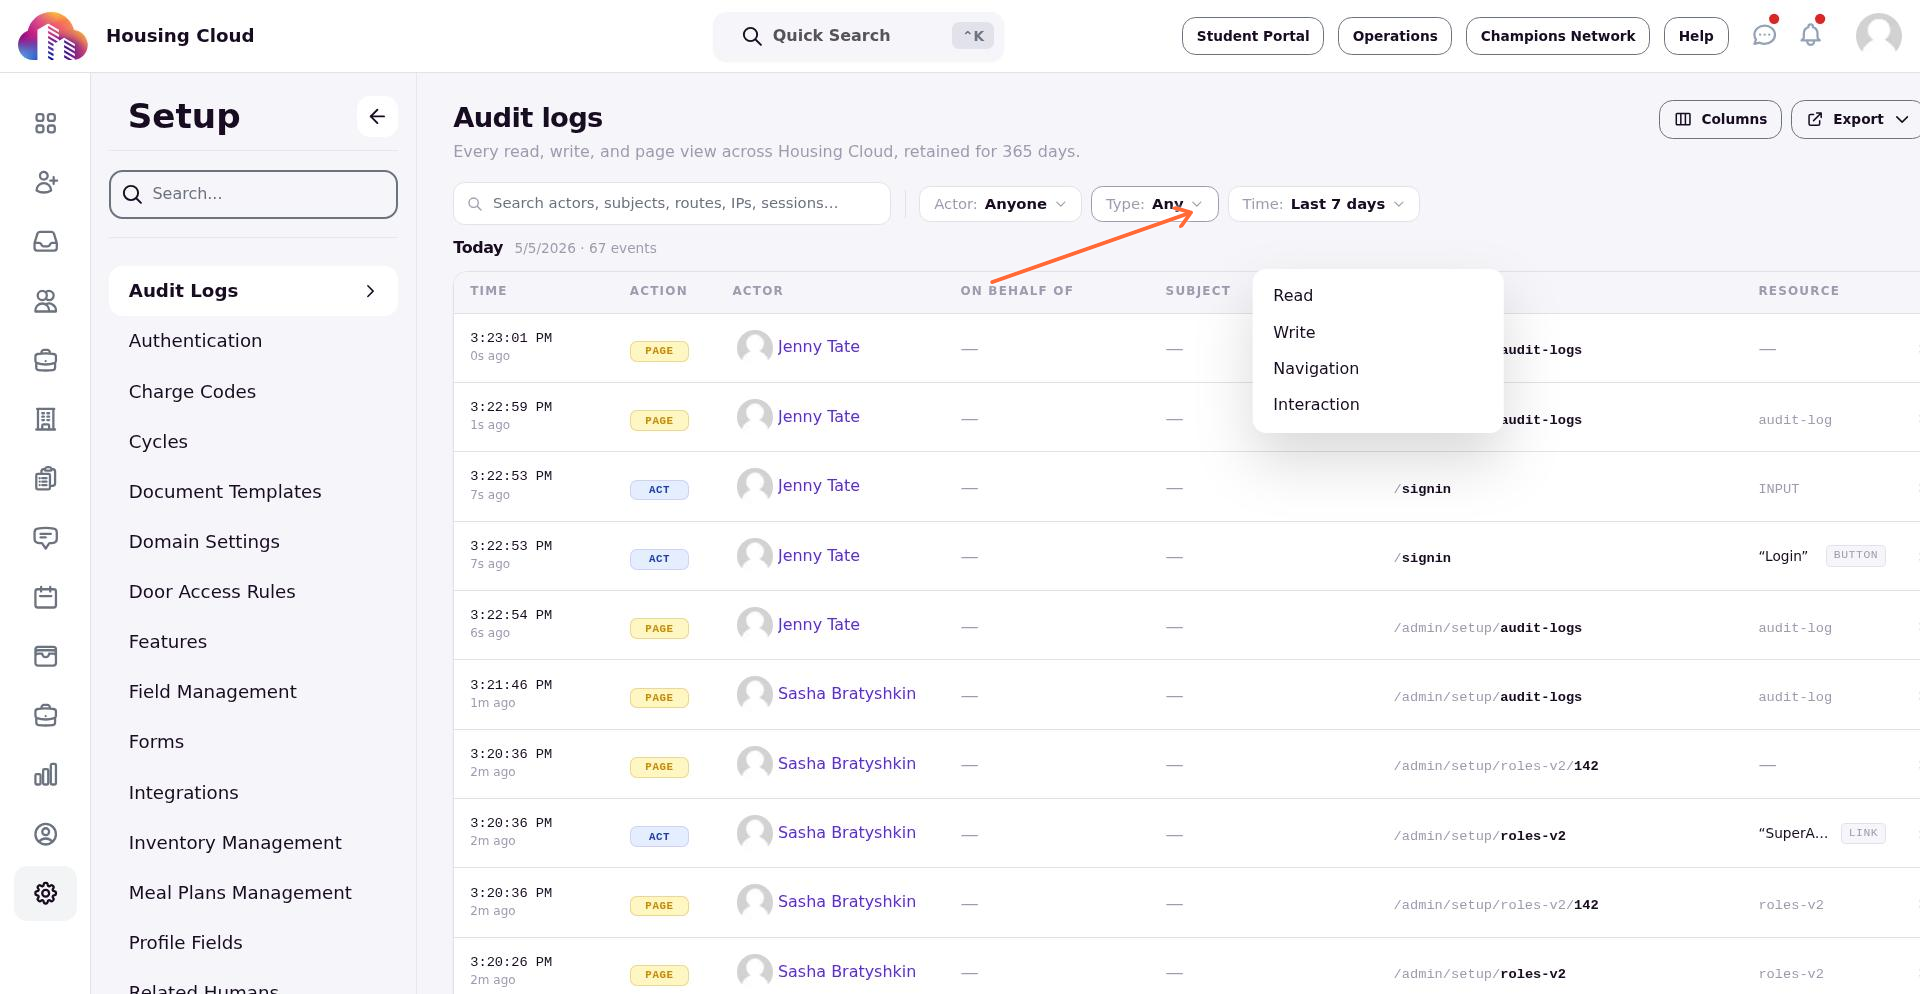Open the bar chart reports icon
The width and height of the screenshot is (1920, 994).
45,775
